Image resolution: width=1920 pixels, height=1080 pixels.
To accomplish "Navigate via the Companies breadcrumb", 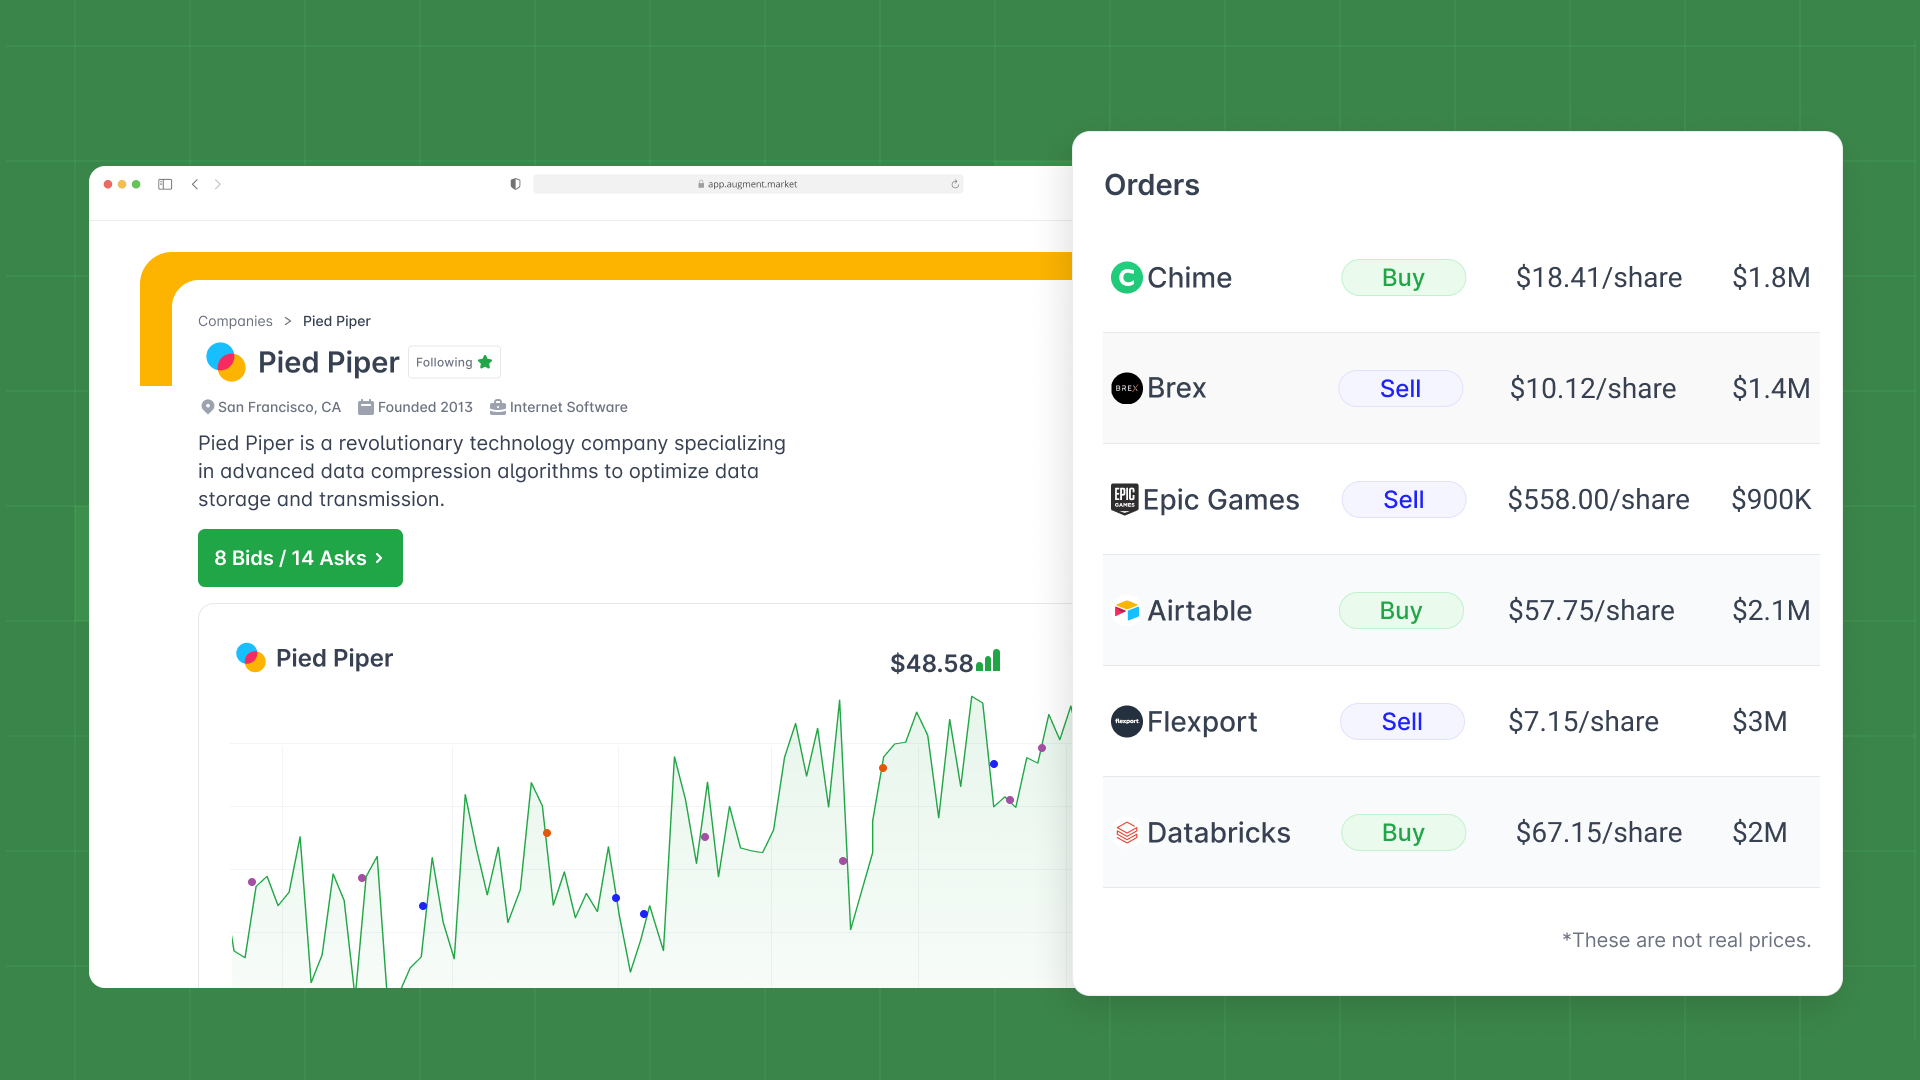I will (x=235, y=321).
